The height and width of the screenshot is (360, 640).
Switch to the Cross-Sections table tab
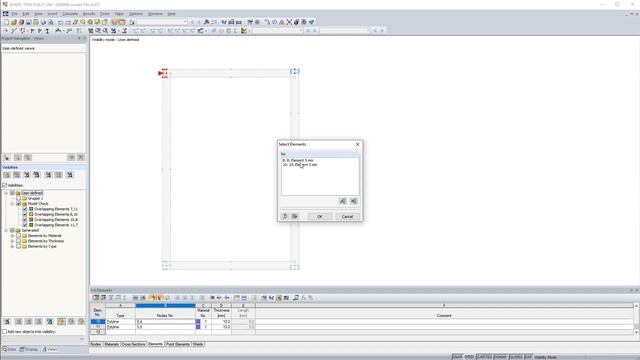[x=133, y=344]
